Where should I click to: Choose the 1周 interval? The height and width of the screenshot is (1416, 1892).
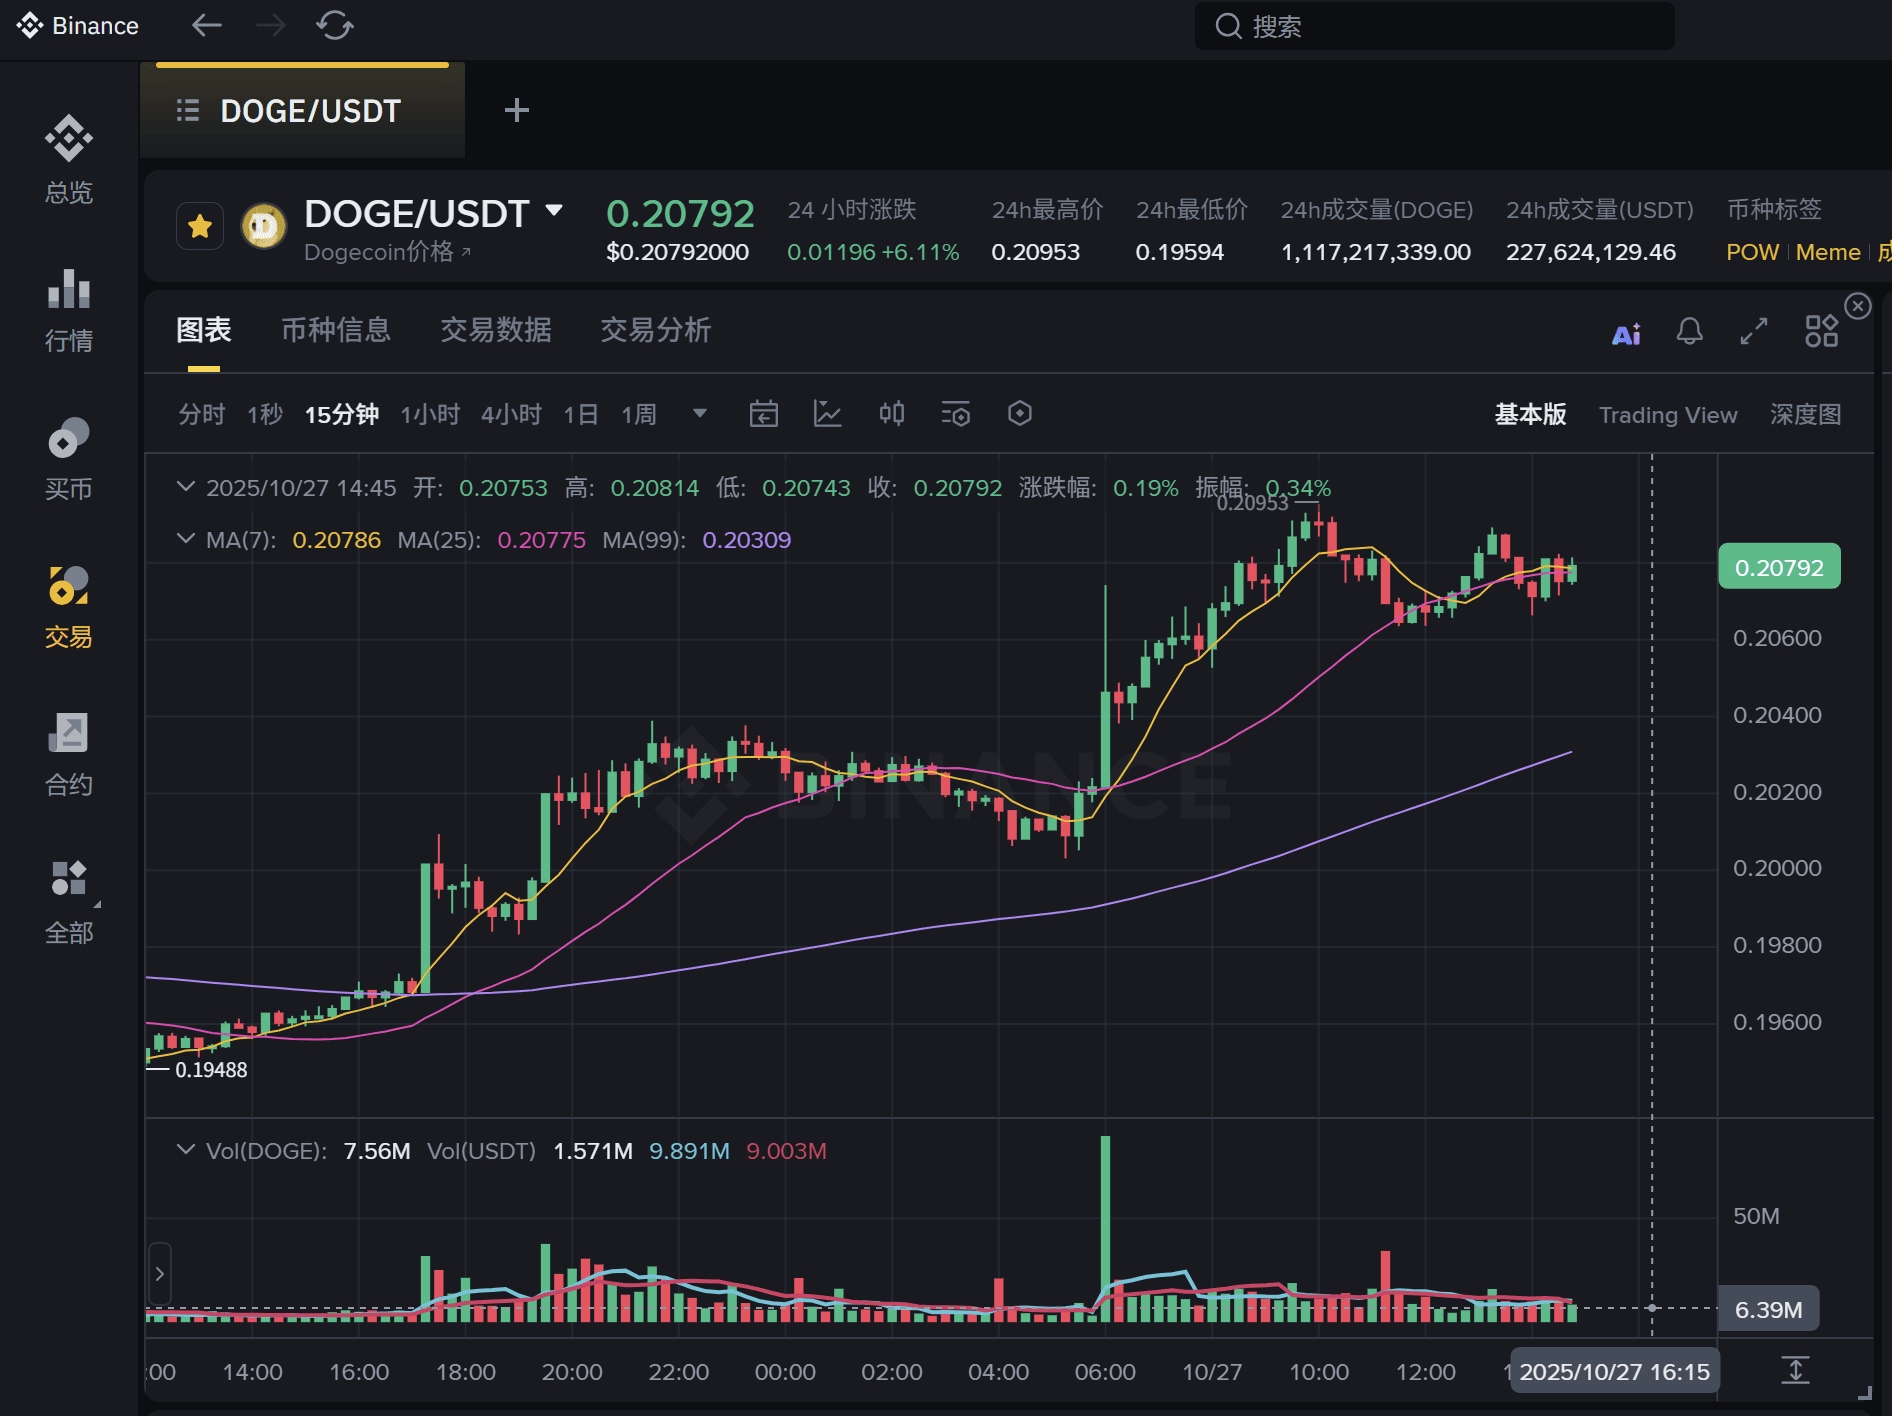[x=639, y=414]
